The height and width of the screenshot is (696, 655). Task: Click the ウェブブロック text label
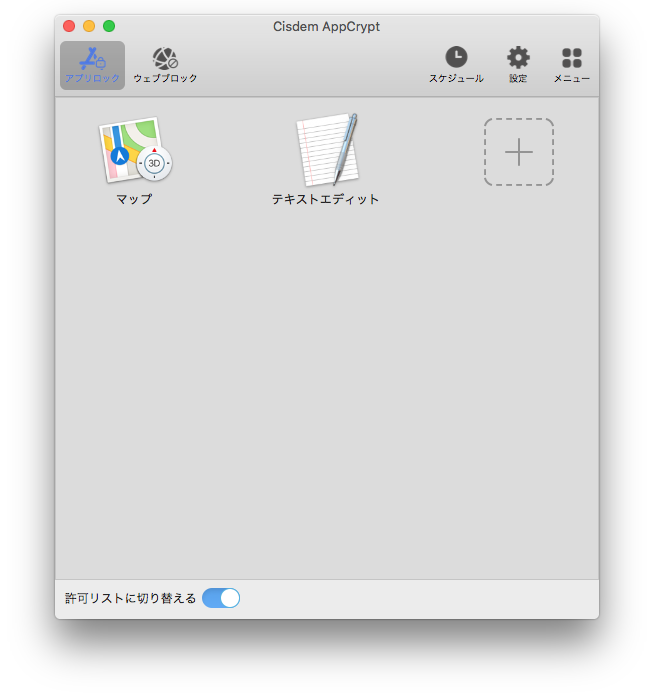coord(165,78)
